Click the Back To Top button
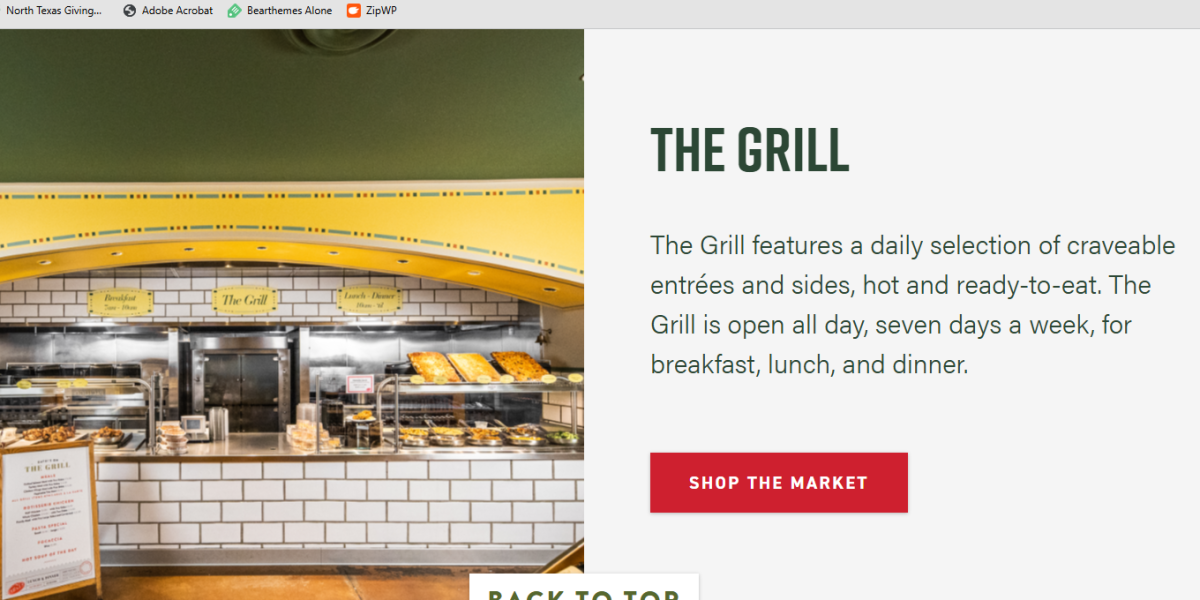The width and height of the screenshot is (1200, 600). click(x=584, y=588)
